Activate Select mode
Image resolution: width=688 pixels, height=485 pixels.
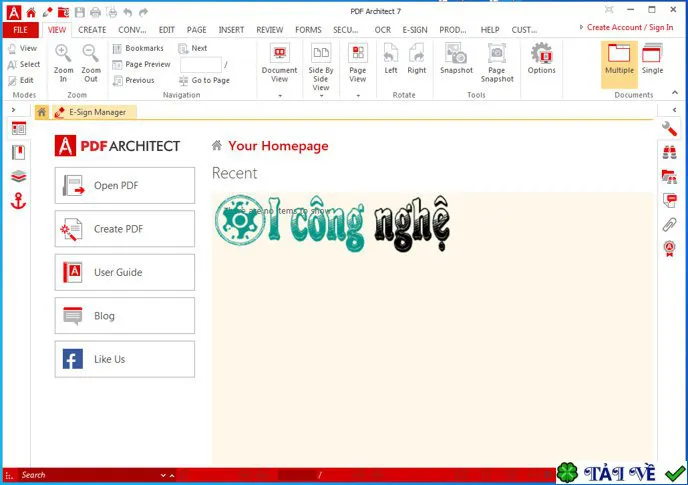(24, 65)
